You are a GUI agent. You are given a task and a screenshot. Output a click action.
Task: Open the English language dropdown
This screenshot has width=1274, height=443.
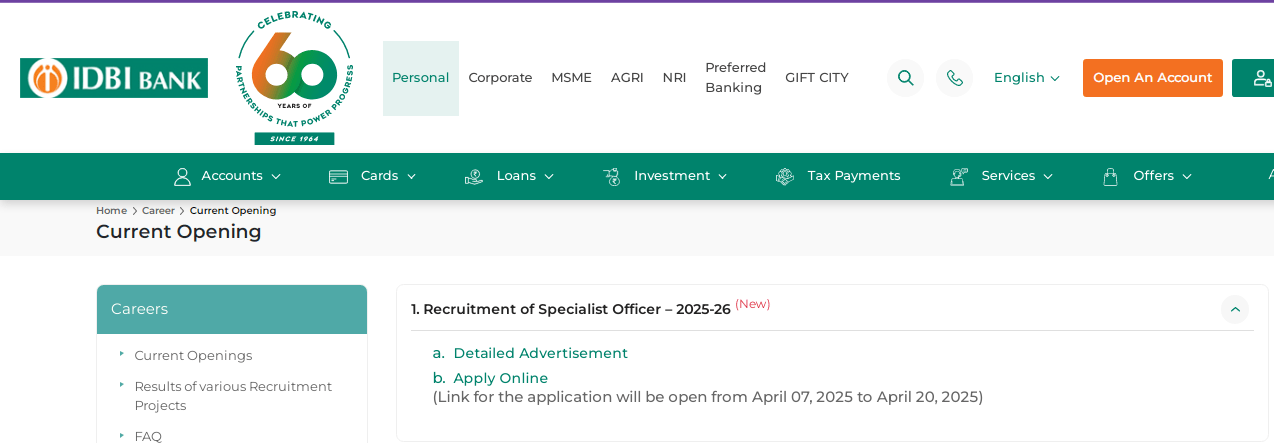[x=1026, y=78]
